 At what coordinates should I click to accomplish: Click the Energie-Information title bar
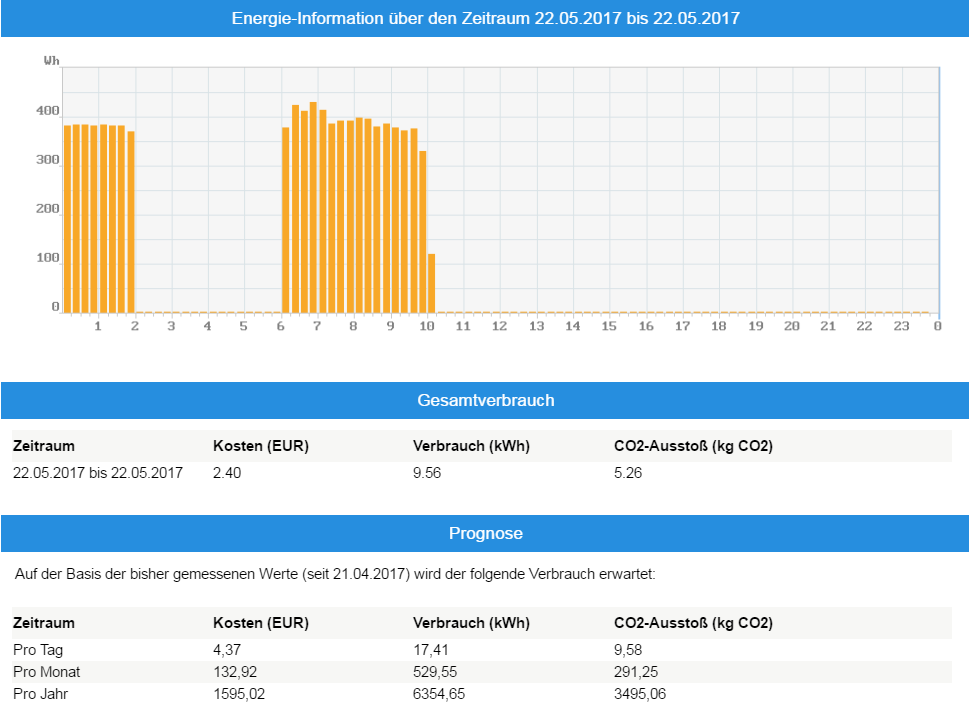(485, 19)
